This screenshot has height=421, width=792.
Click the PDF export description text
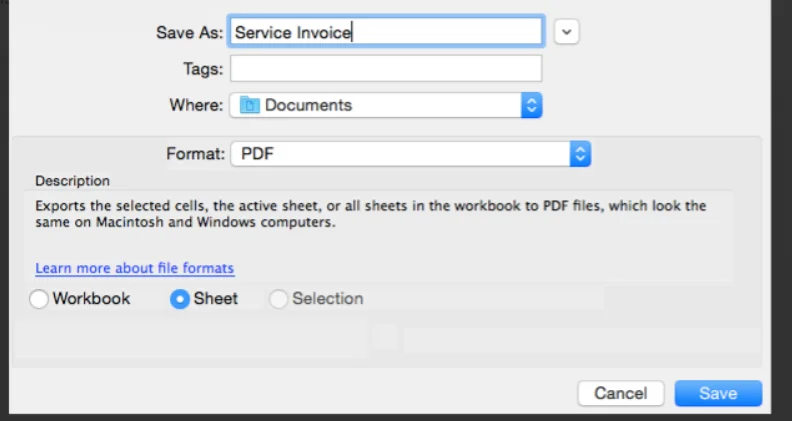pos(370,215)
